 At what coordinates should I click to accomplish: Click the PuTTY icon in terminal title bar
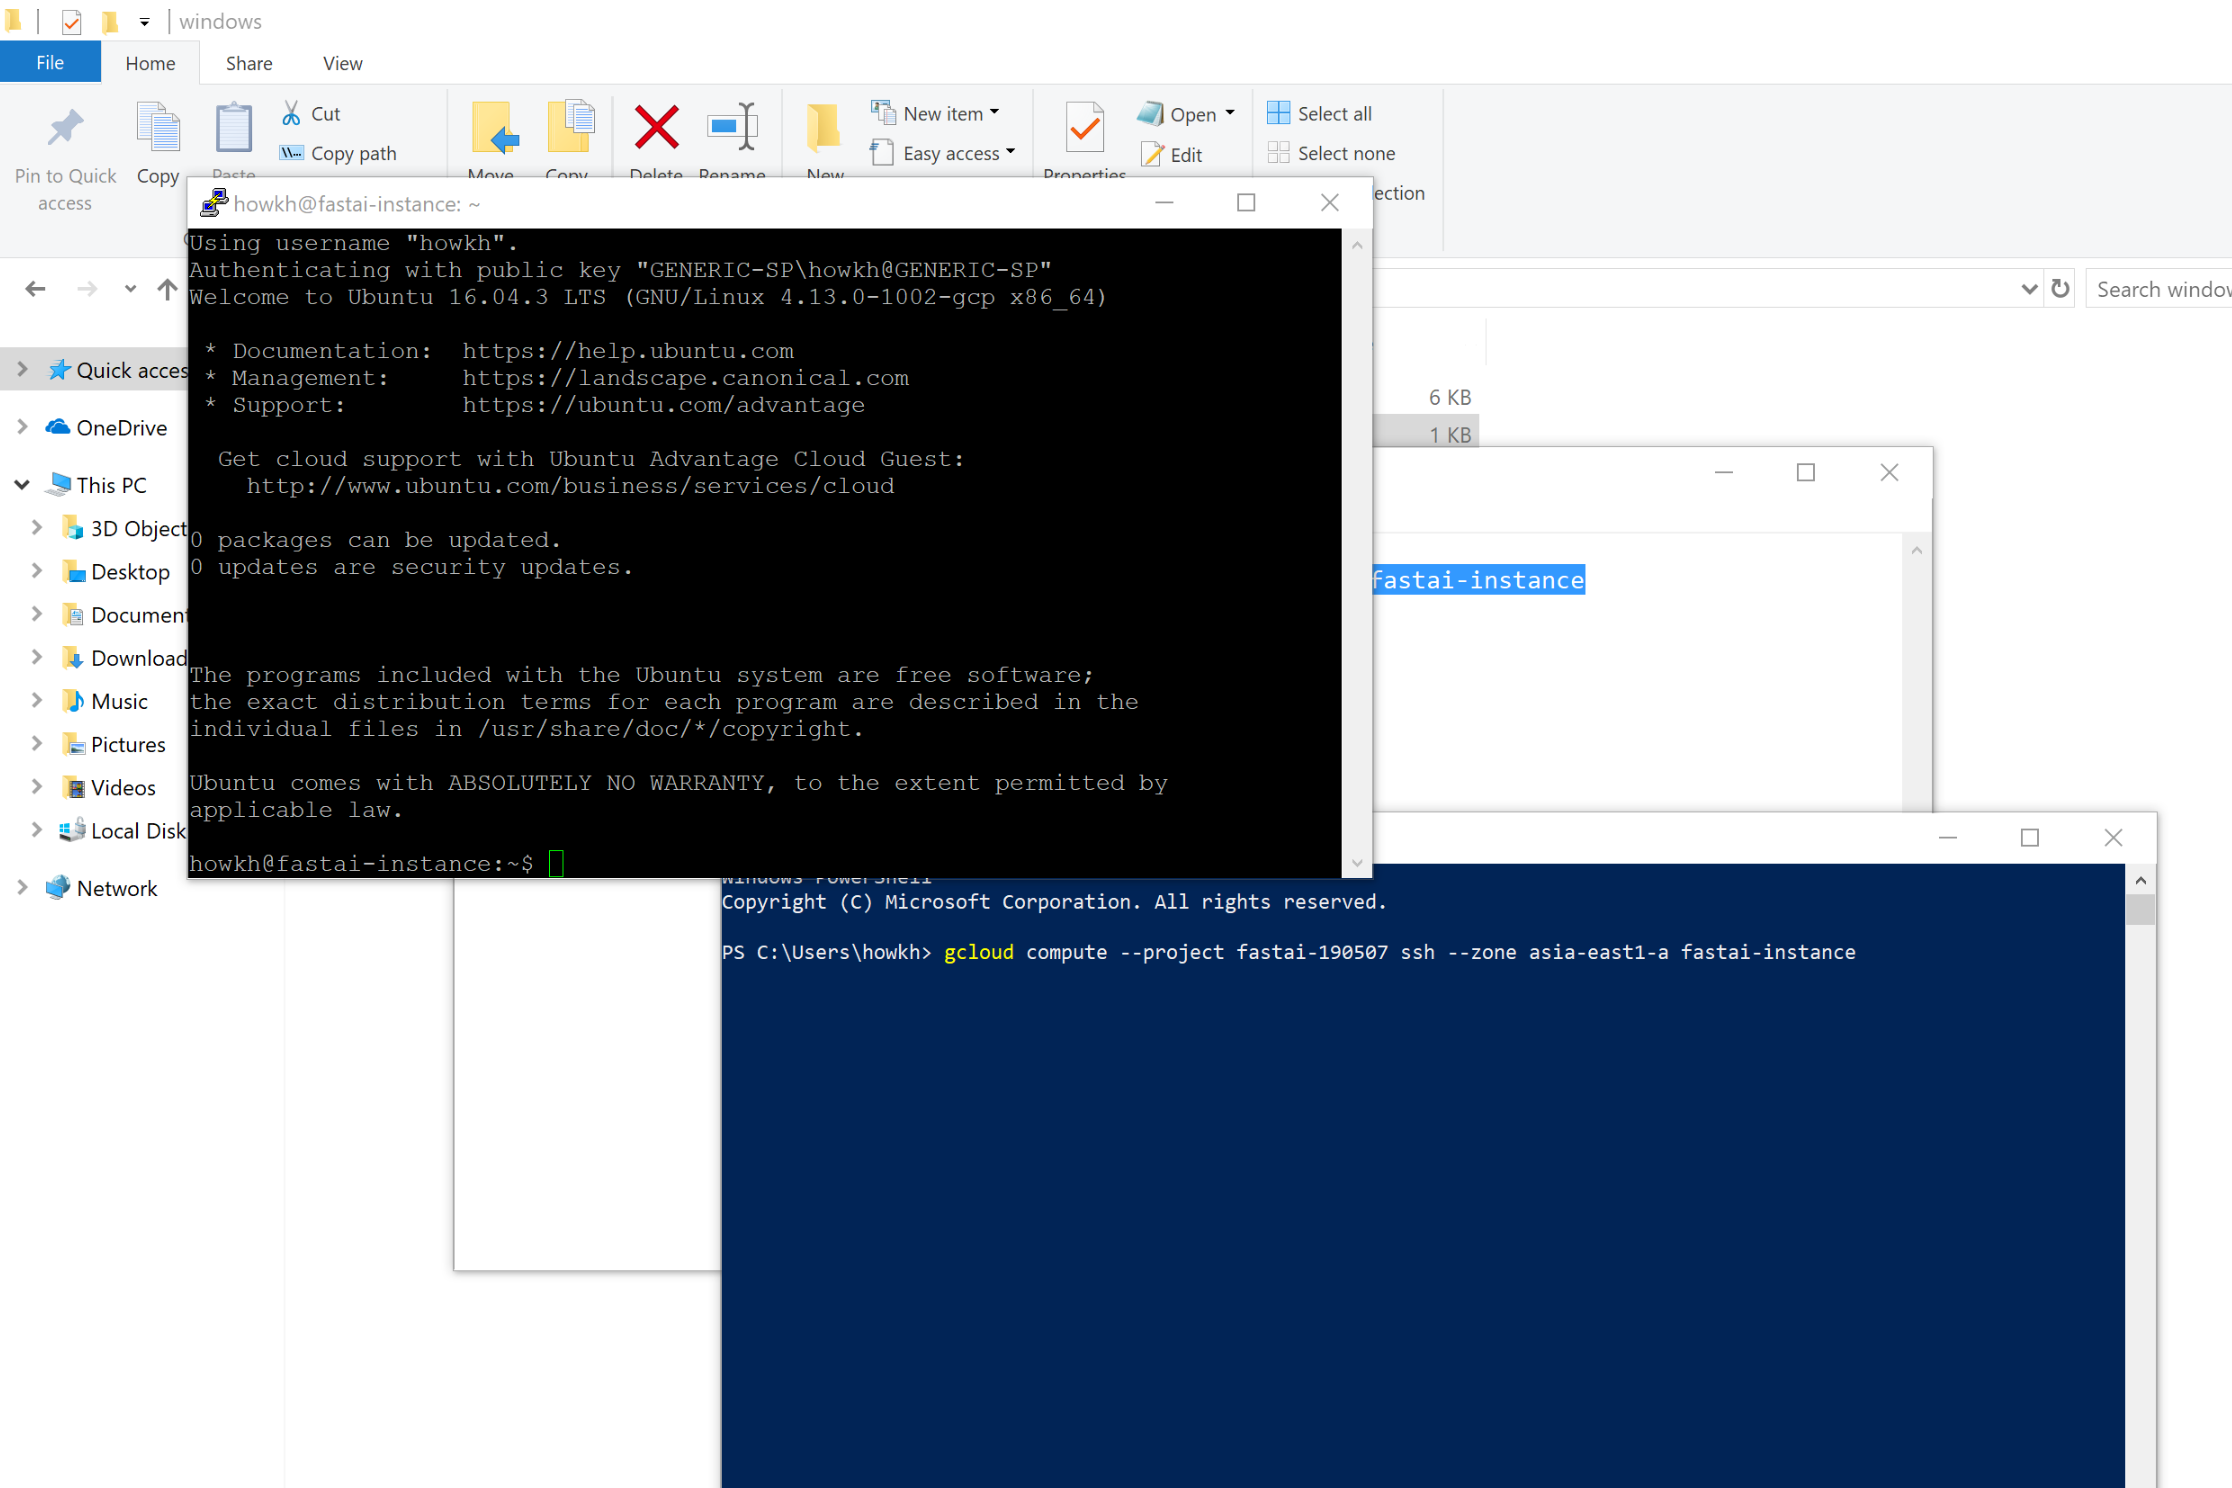[214, 203]
